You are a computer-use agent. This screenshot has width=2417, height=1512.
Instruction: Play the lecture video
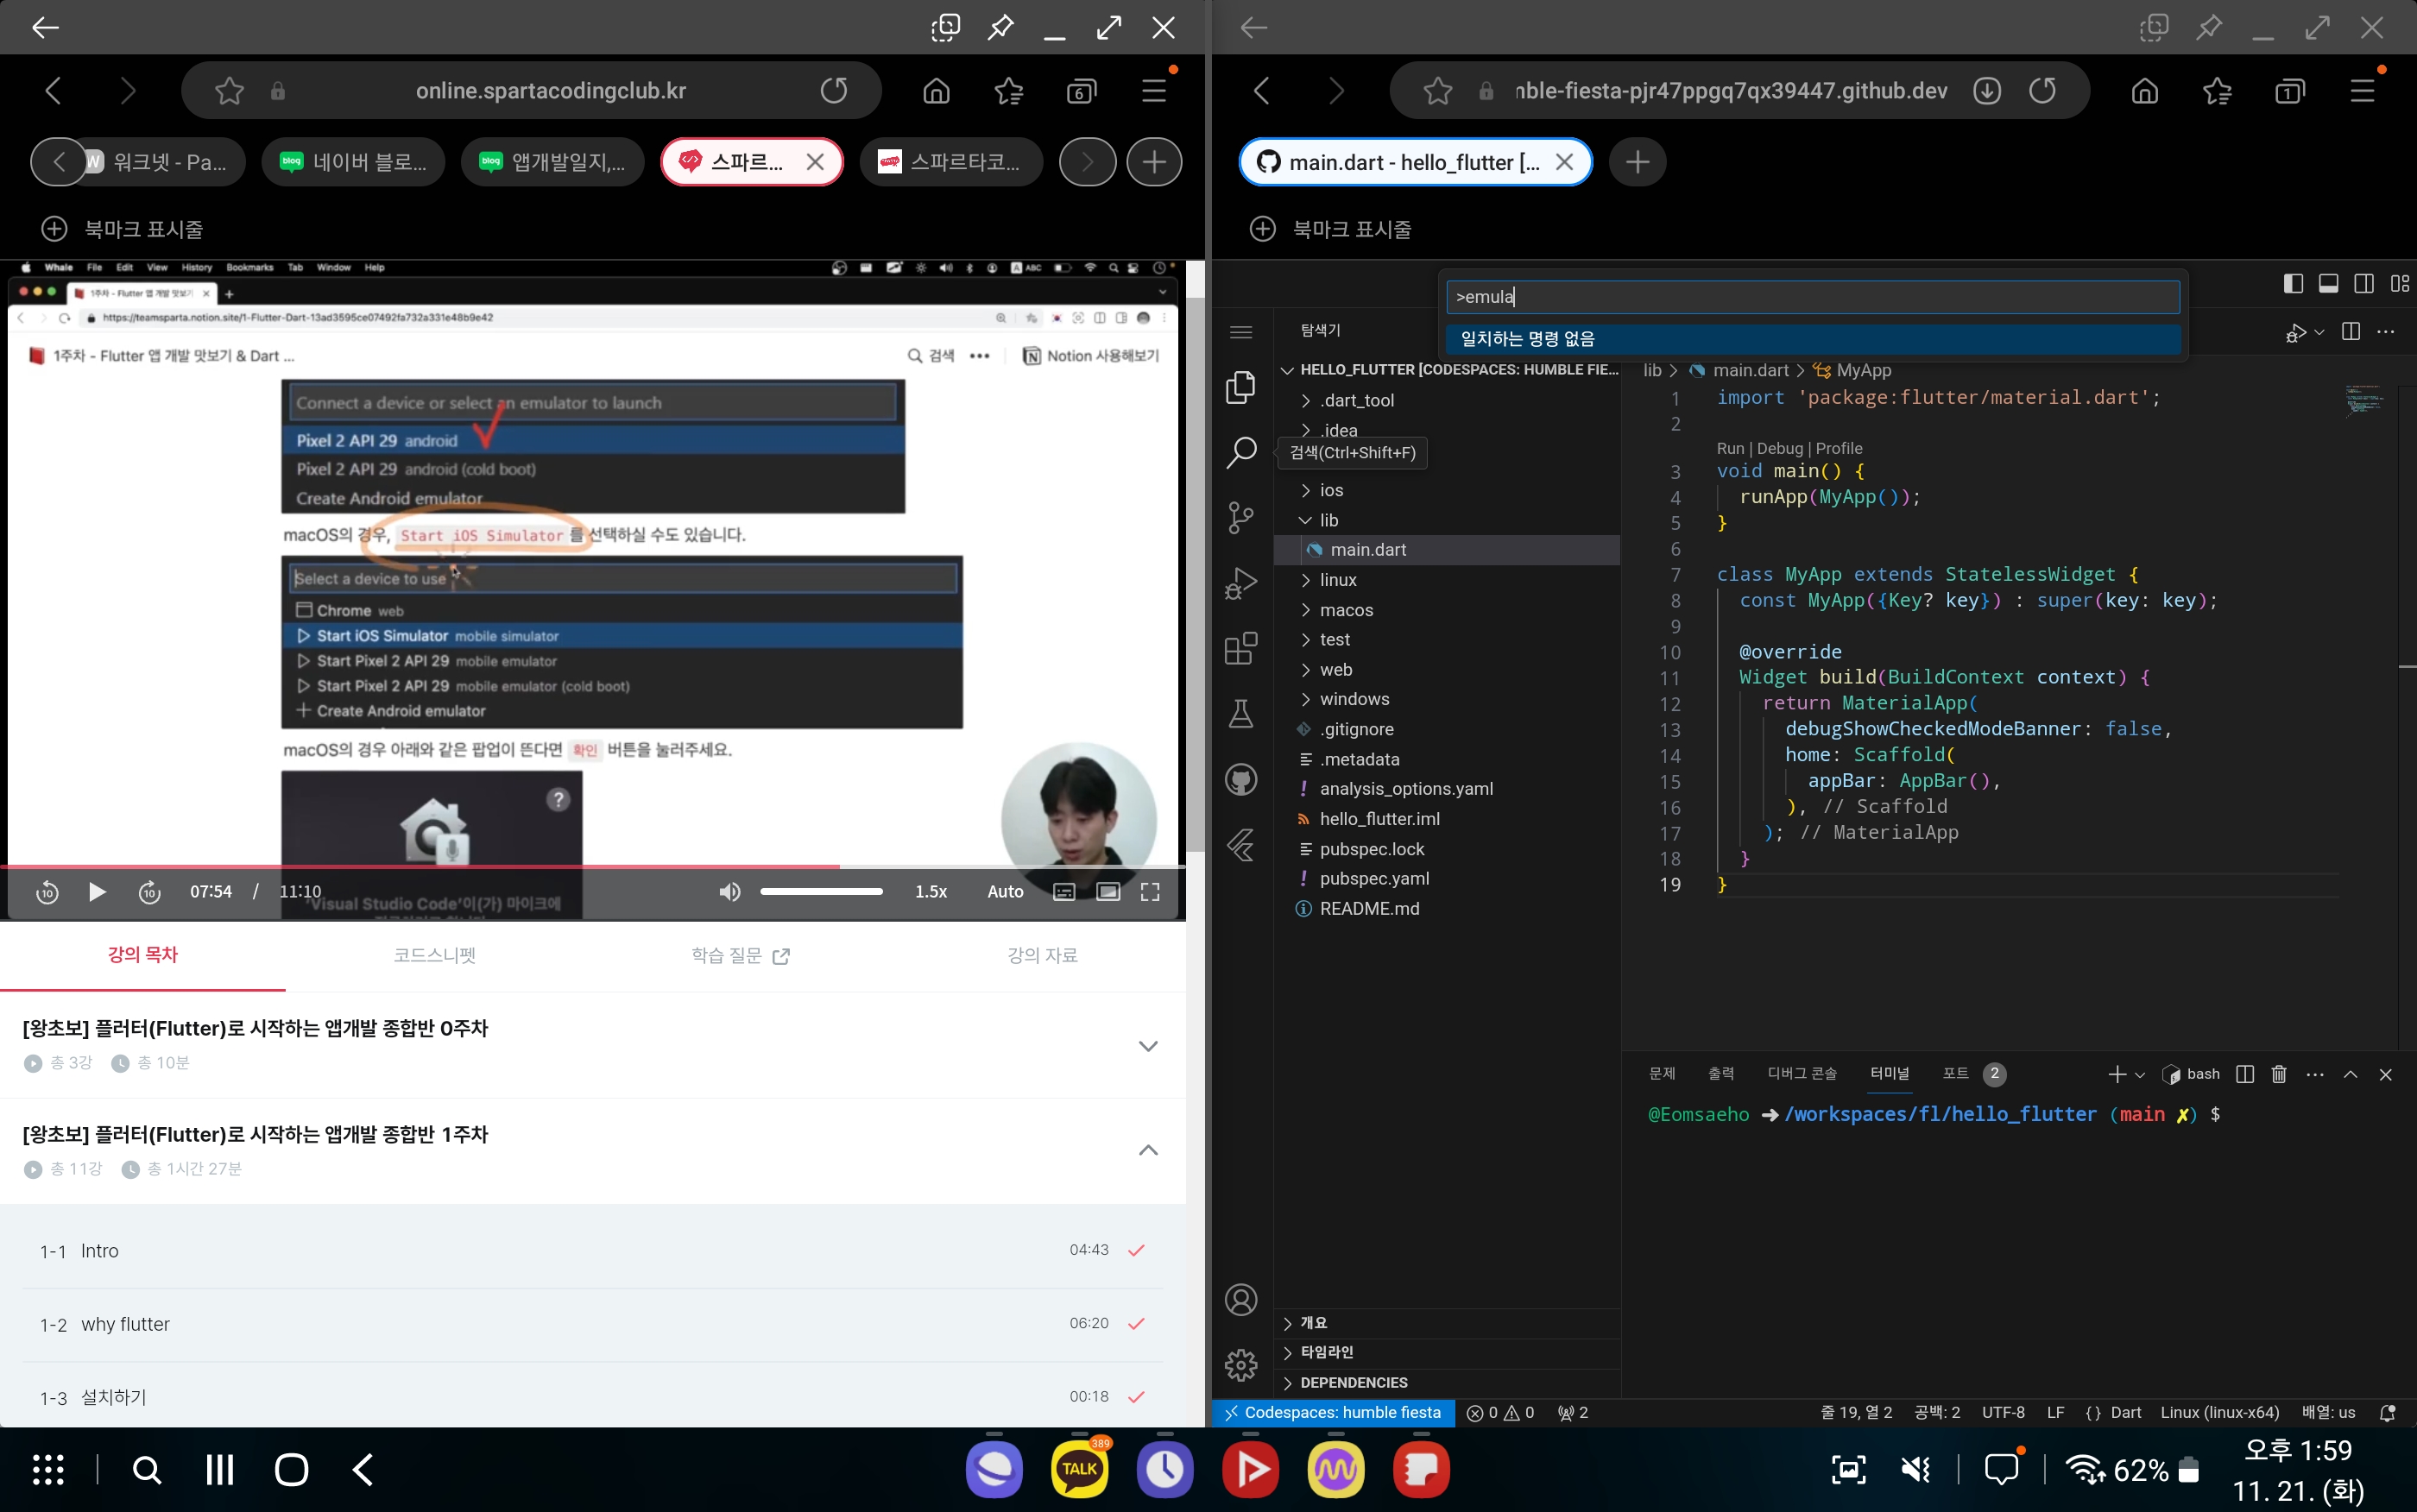[97, 891]
